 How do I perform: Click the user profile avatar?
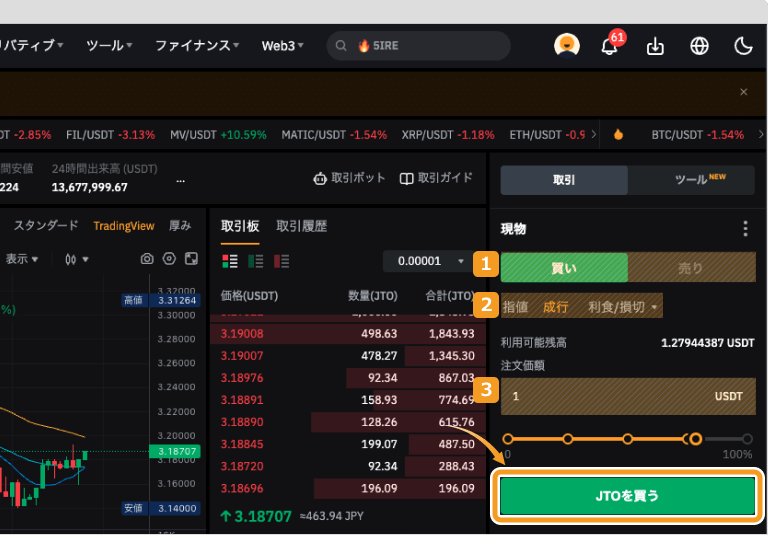tap(567, 46)
